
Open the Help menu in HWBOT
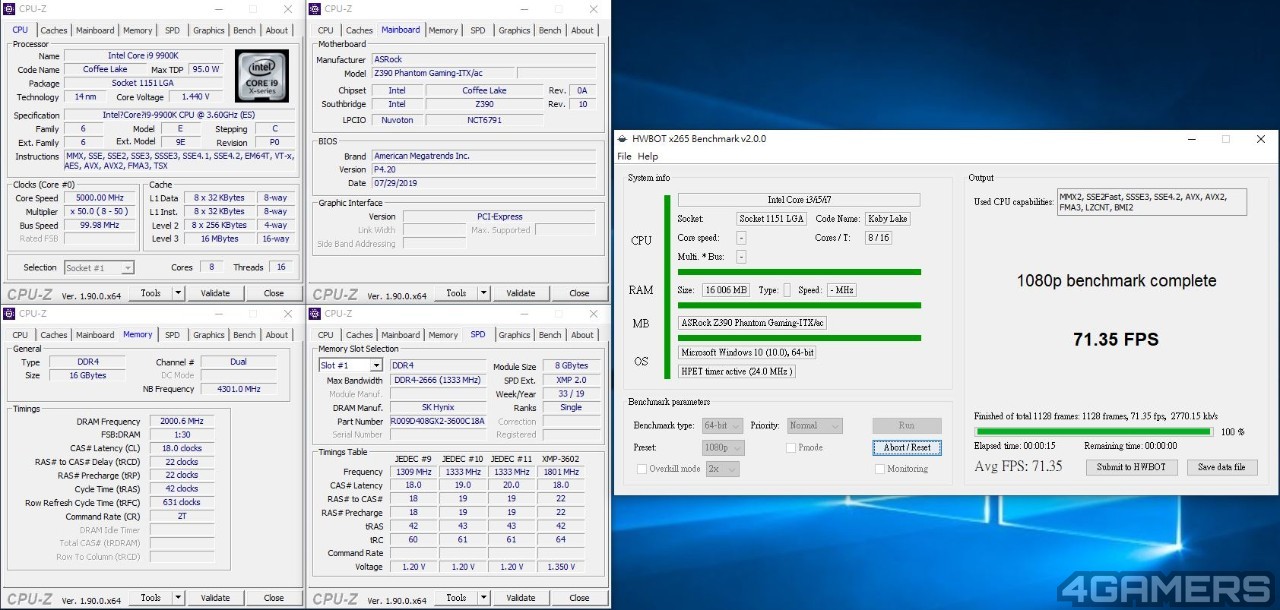coord(648,157)
